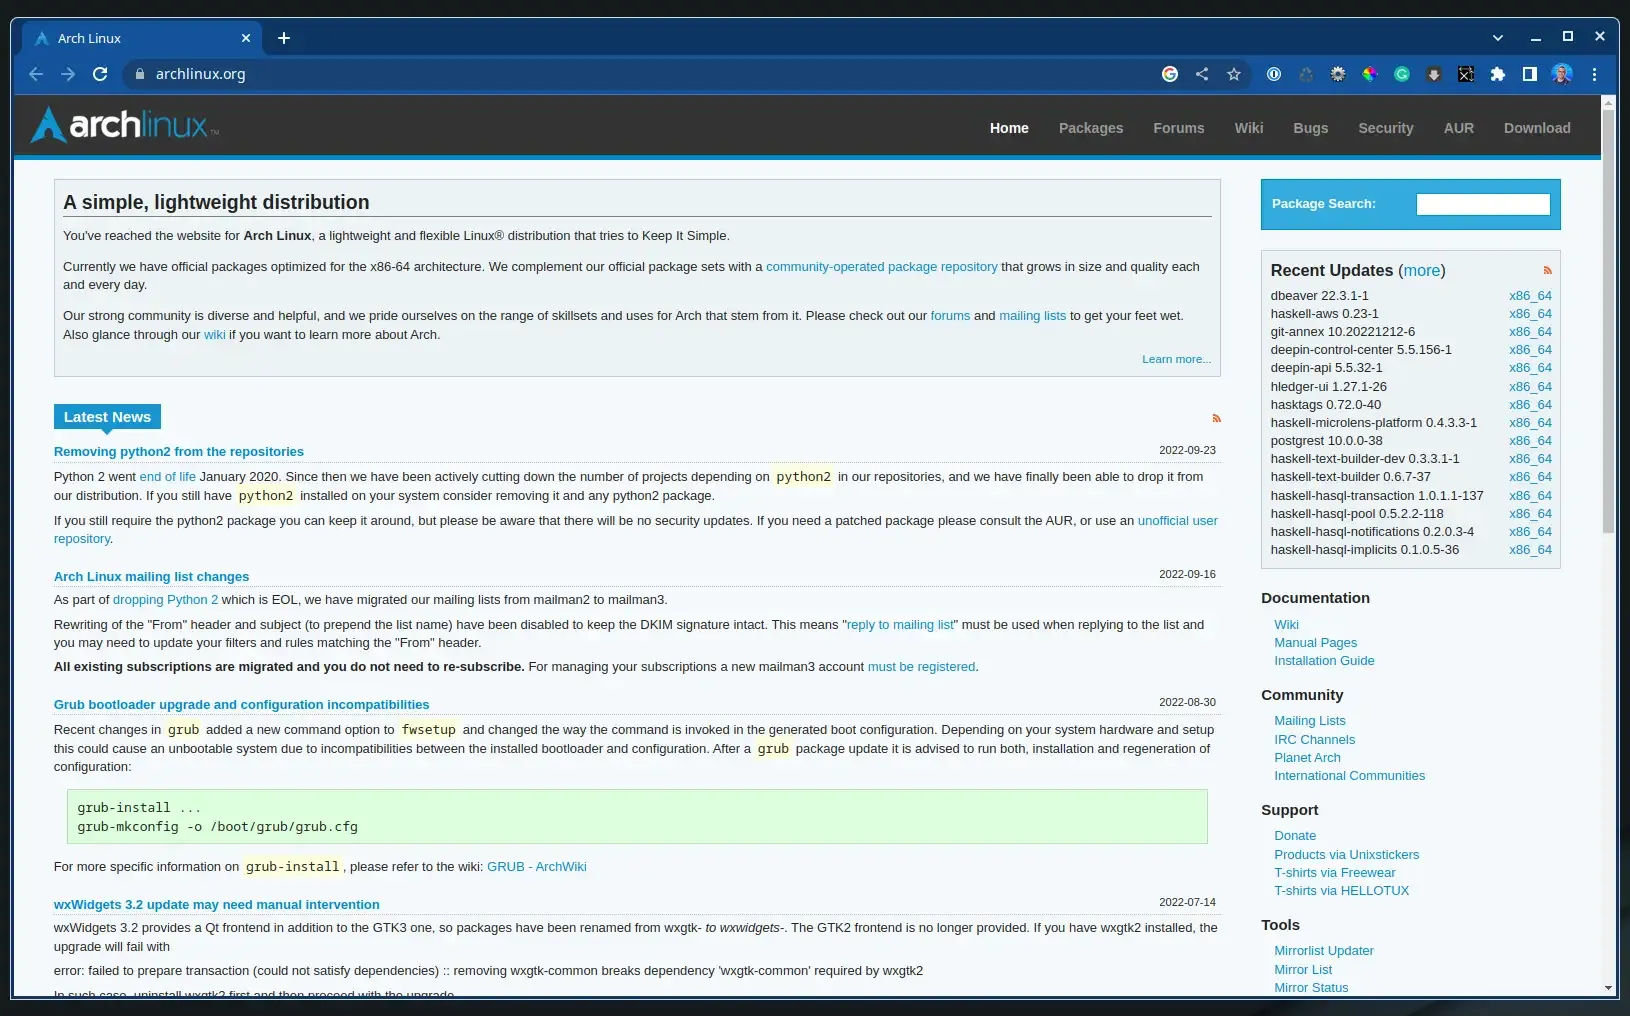Click into the Package Search field
The height and width of the screenshot is (1016, 1630).
pyautogui.click(x=1483, y=204)
